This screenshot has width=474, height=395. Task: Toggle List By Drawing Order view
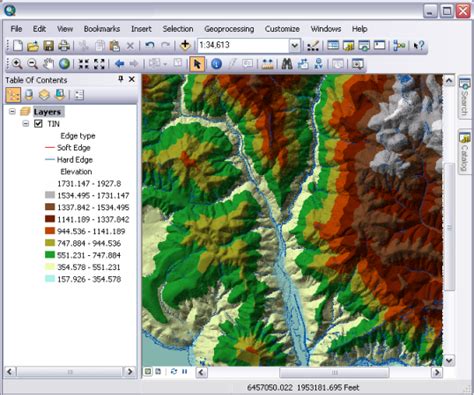tap(13, 95)
